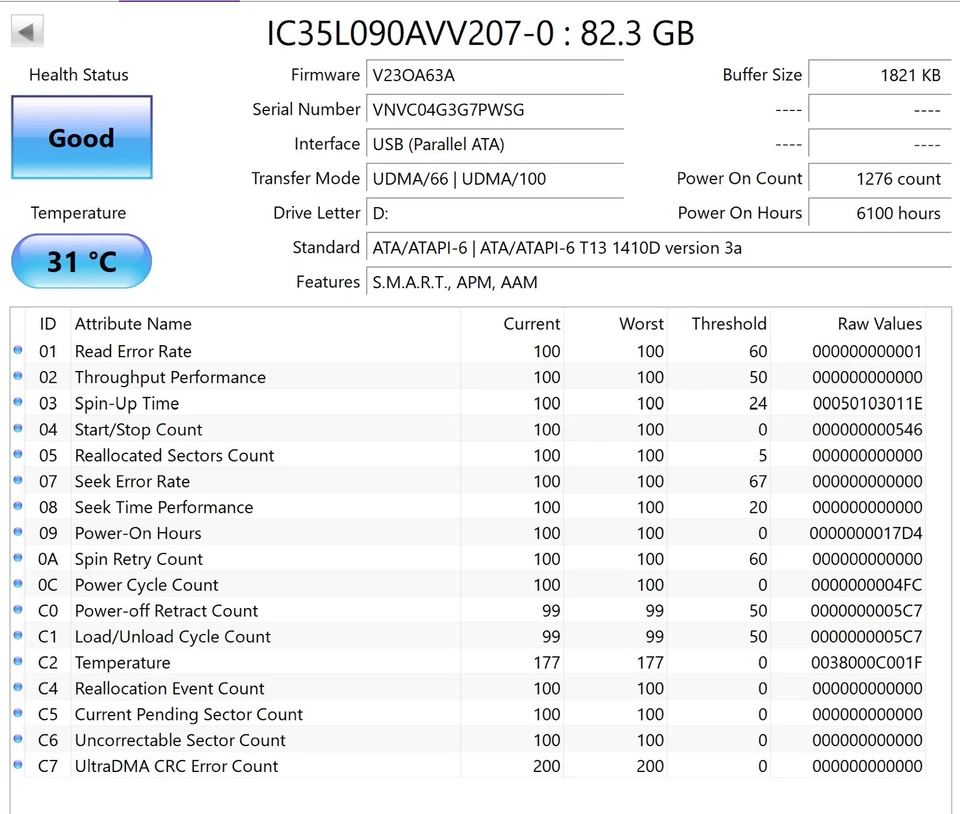Click the indicator next to Power-On Hours

click(x=17, y=533)
